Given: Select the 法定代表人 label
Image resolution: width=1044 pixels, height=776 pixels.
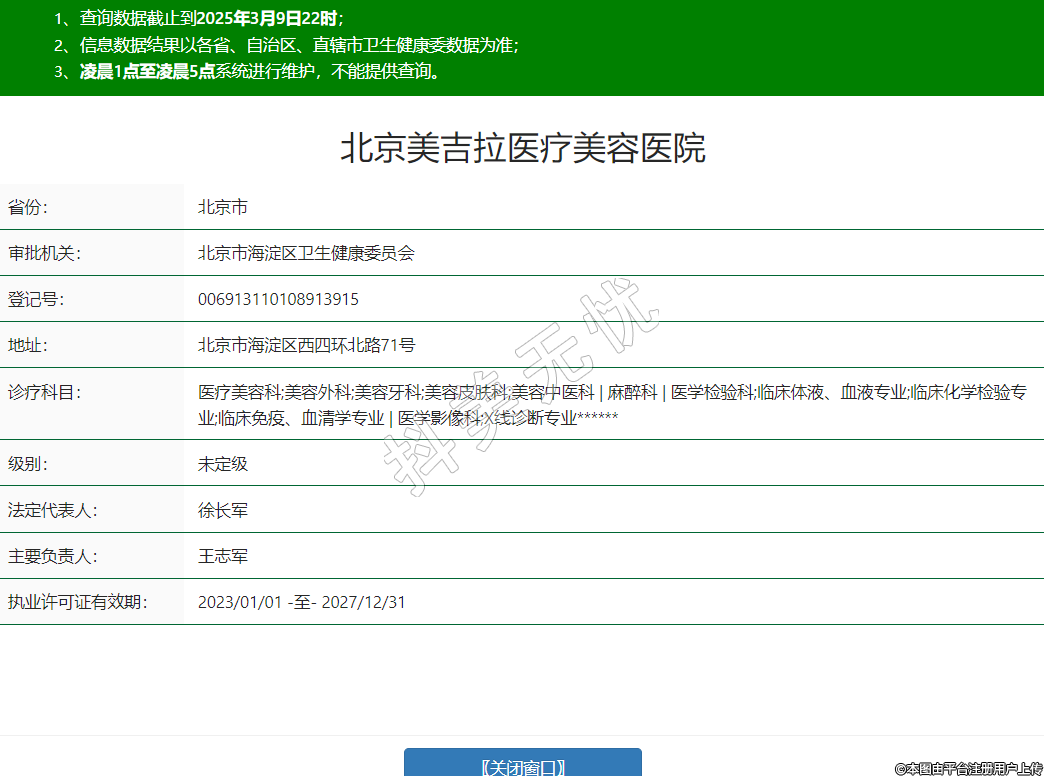Looking at the screenshot, I should click(52, 510).
